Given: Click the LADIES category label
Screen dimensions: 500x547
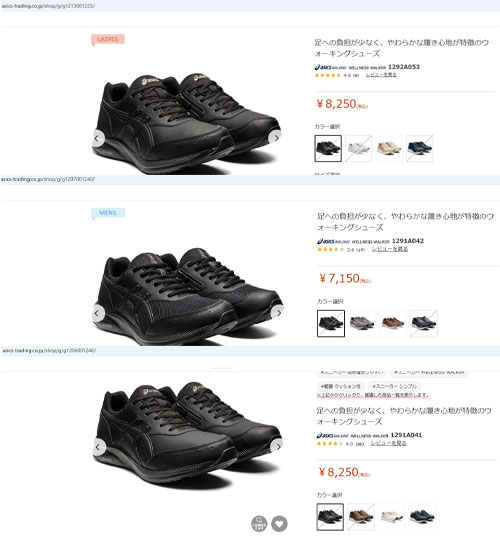Looking at the screenshot, I should pos(108,39).
